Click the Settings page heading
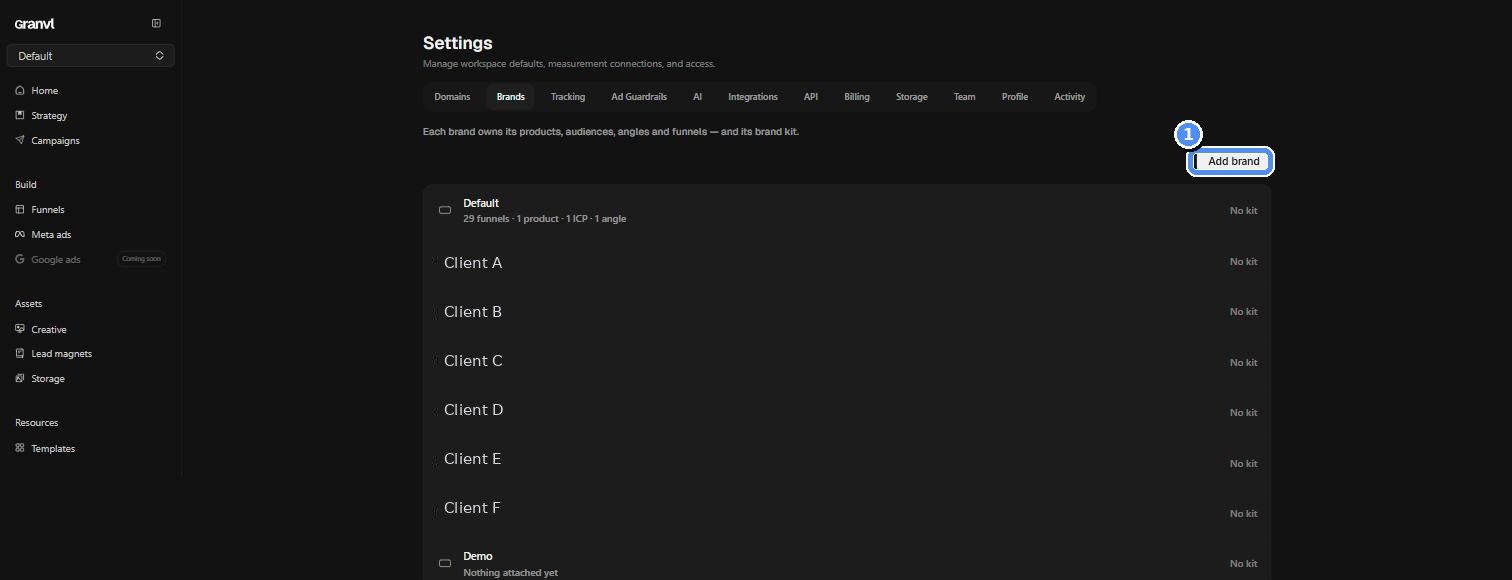 [458, 43]
